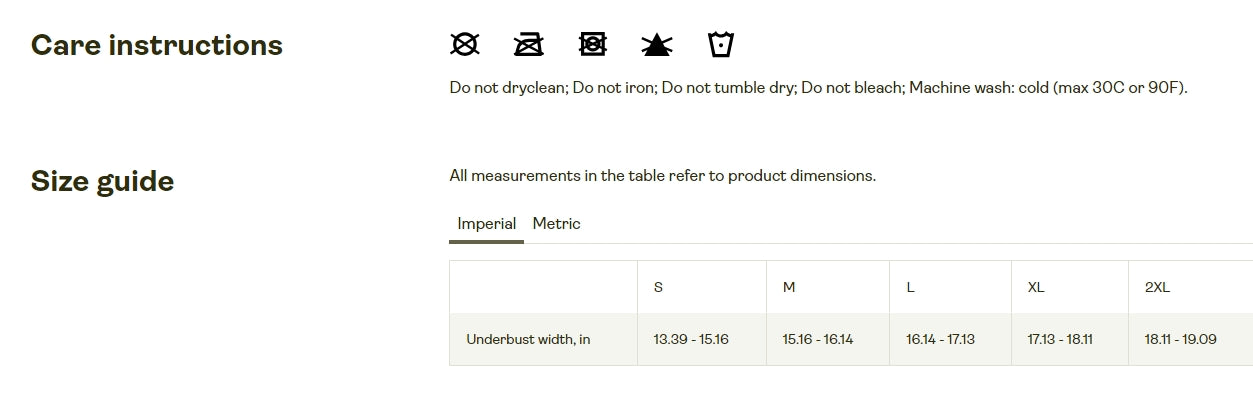Image resolution: width=1253 pixels, height=400 pixels.
Task: Click the do not bleach icon
Action: tap(656, 44)
